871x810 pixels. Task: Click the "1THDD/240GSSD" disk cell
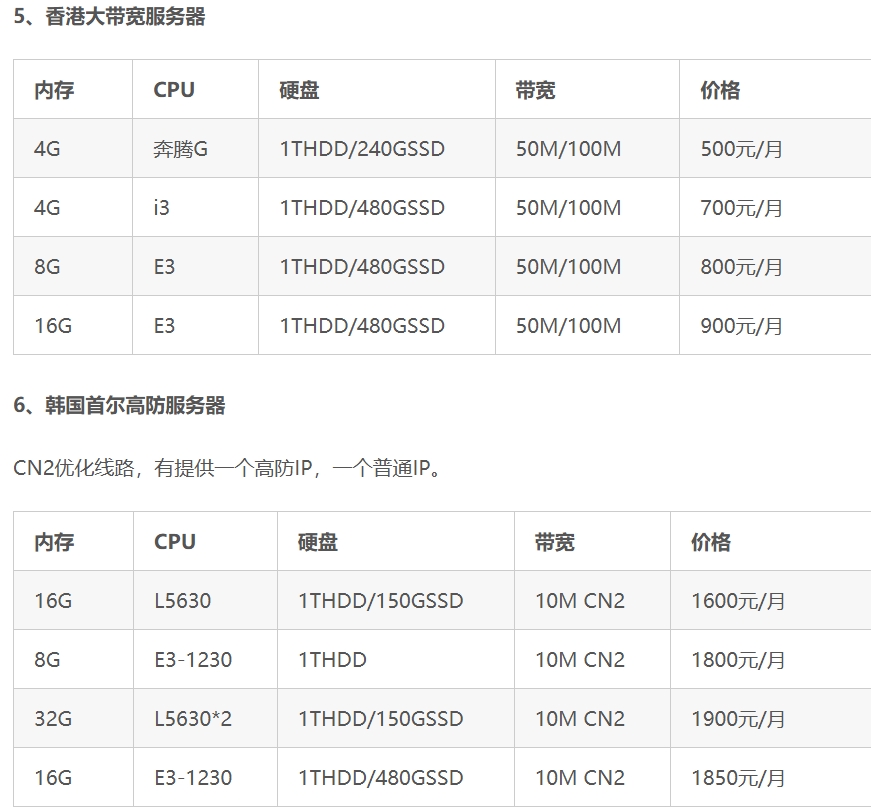tap(362, 149)
